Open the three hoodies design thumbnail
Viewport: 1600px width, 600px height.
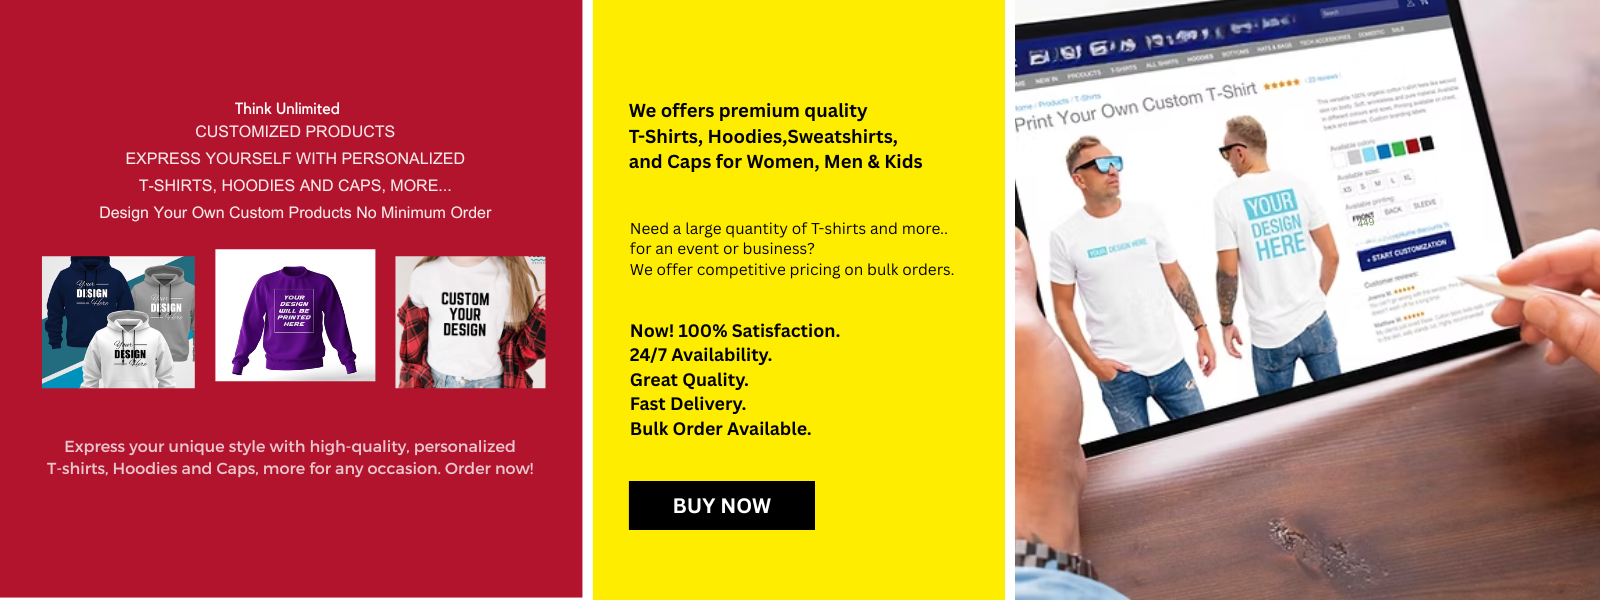coord(118,322)
